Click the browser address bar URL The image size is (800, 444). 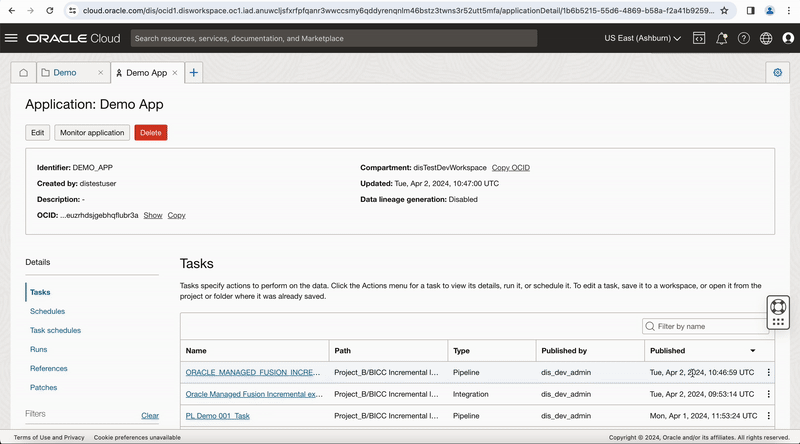point(398,10)
